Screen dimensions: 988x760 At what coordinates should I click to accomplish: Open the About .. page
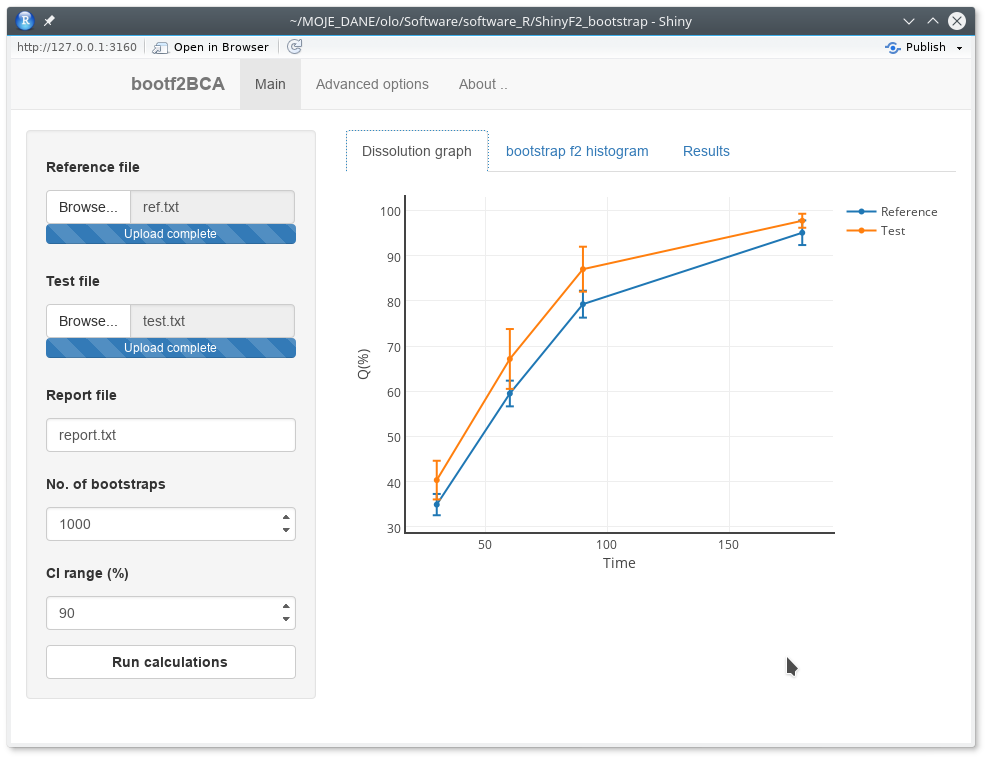[x=483, y=84]
